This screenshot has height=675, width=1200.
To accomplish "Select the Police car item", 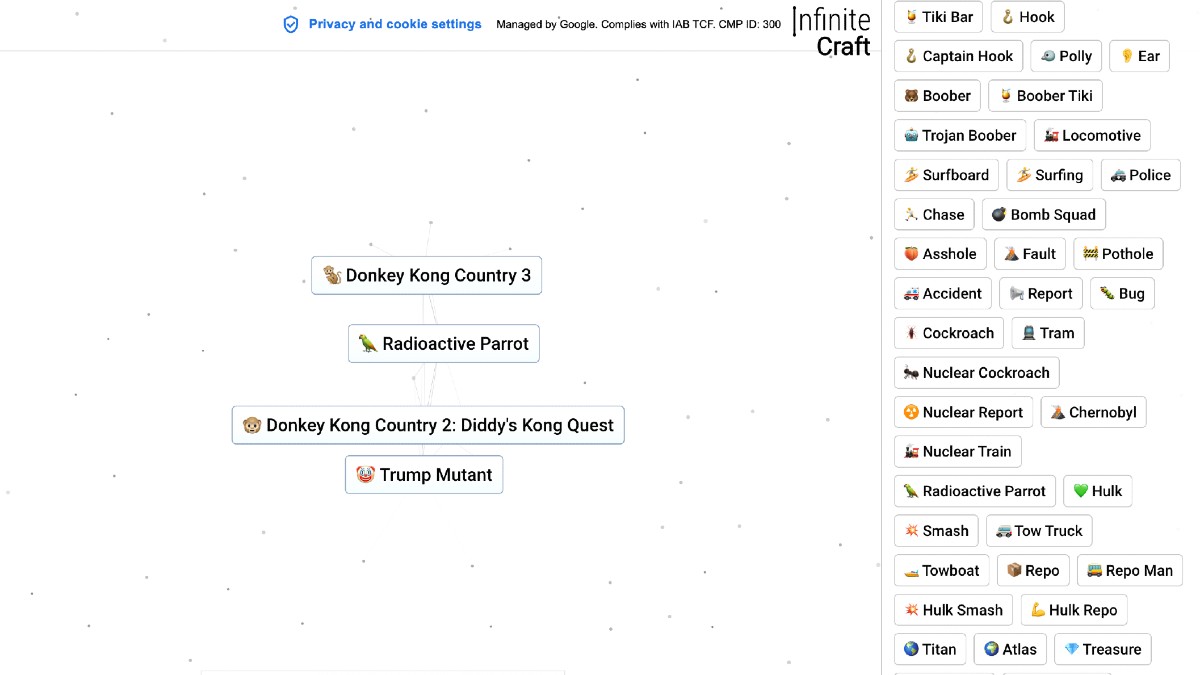I will point(1140,175).
